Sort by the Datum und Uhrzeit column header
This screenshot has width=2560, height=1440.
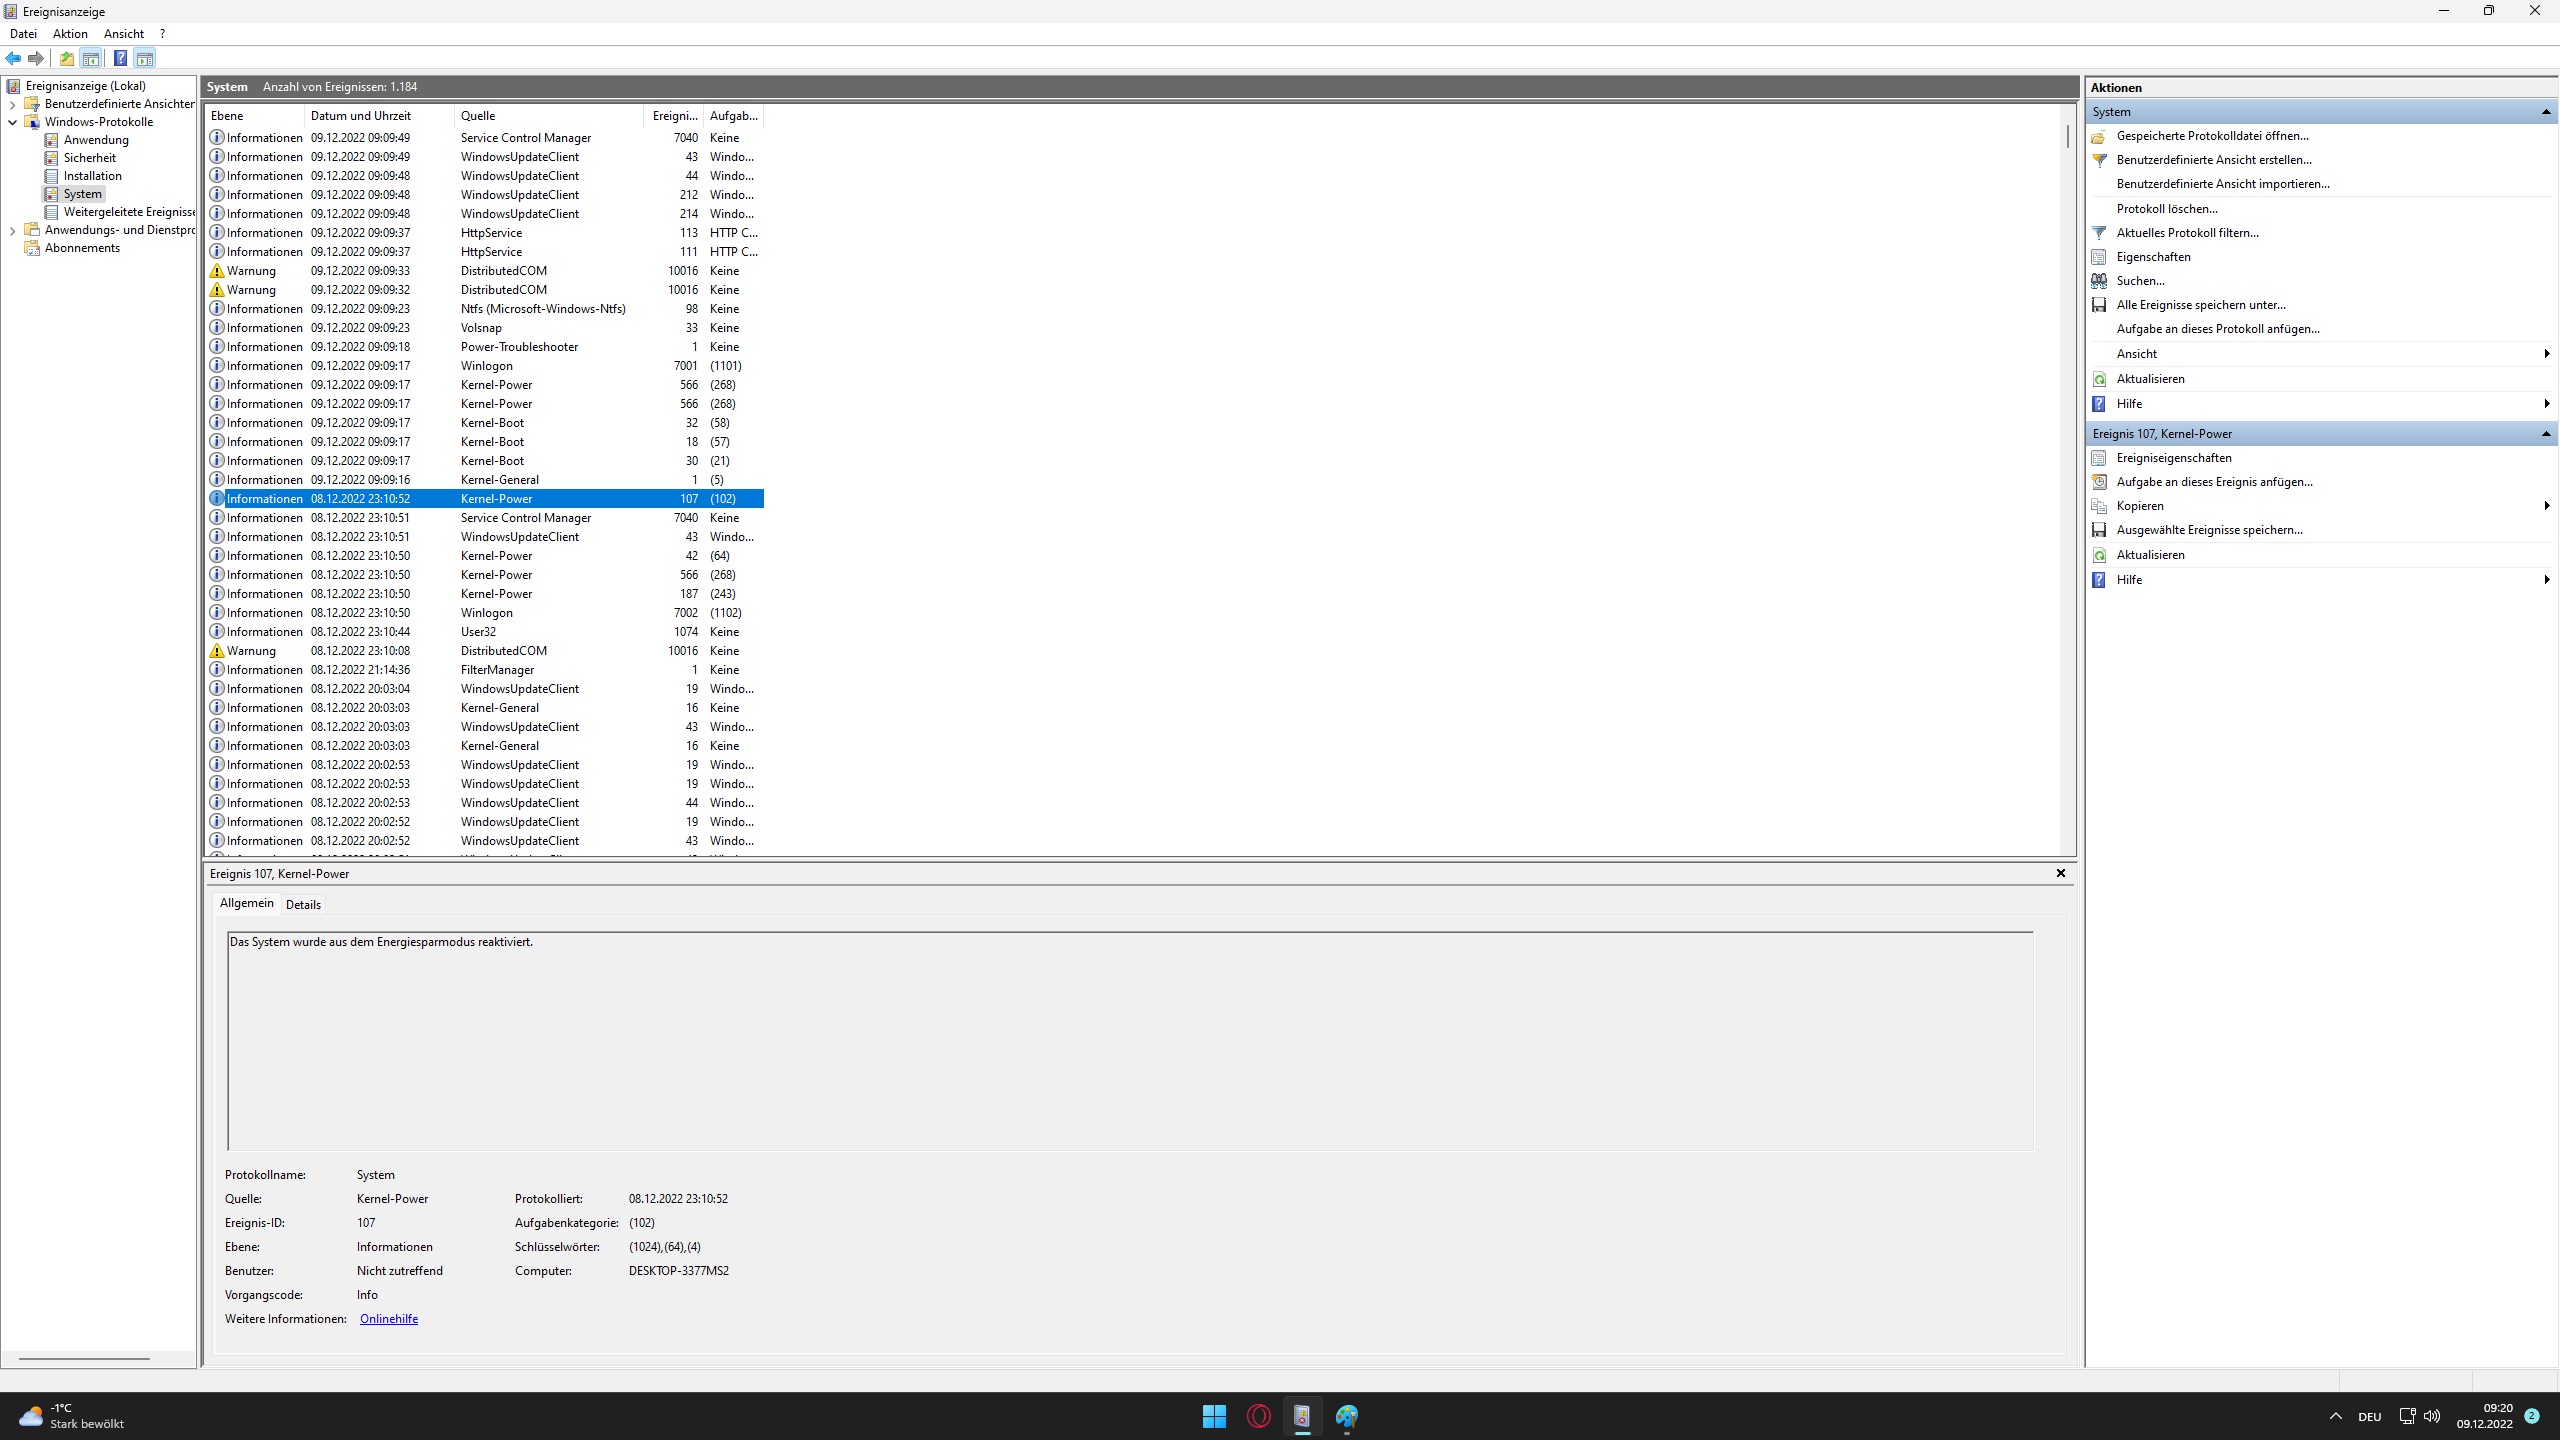click(x=360, y=116)
